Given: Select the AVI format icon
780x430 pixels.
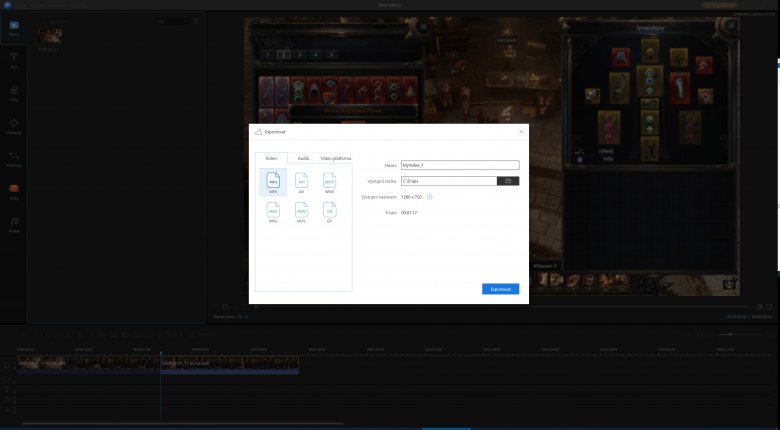Looking at the screenshot, I should 301,182.
